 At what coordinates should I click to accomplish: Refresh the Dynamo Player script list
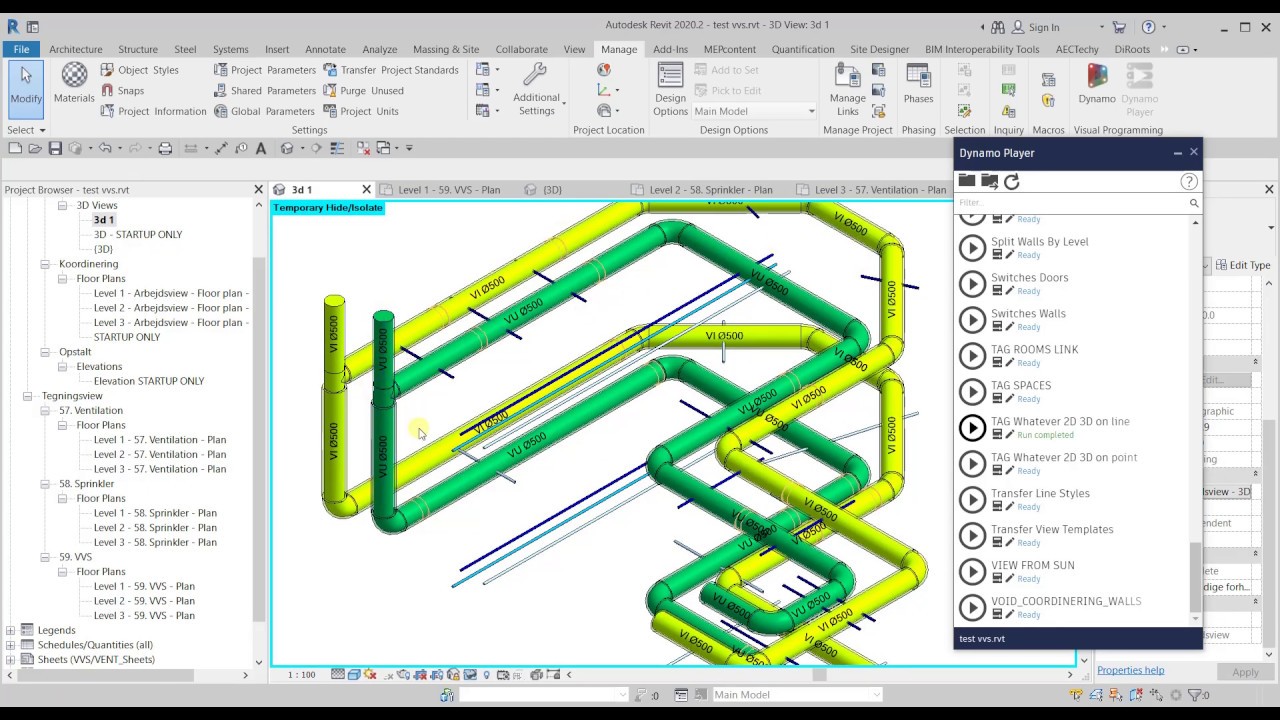point(1012,181)
